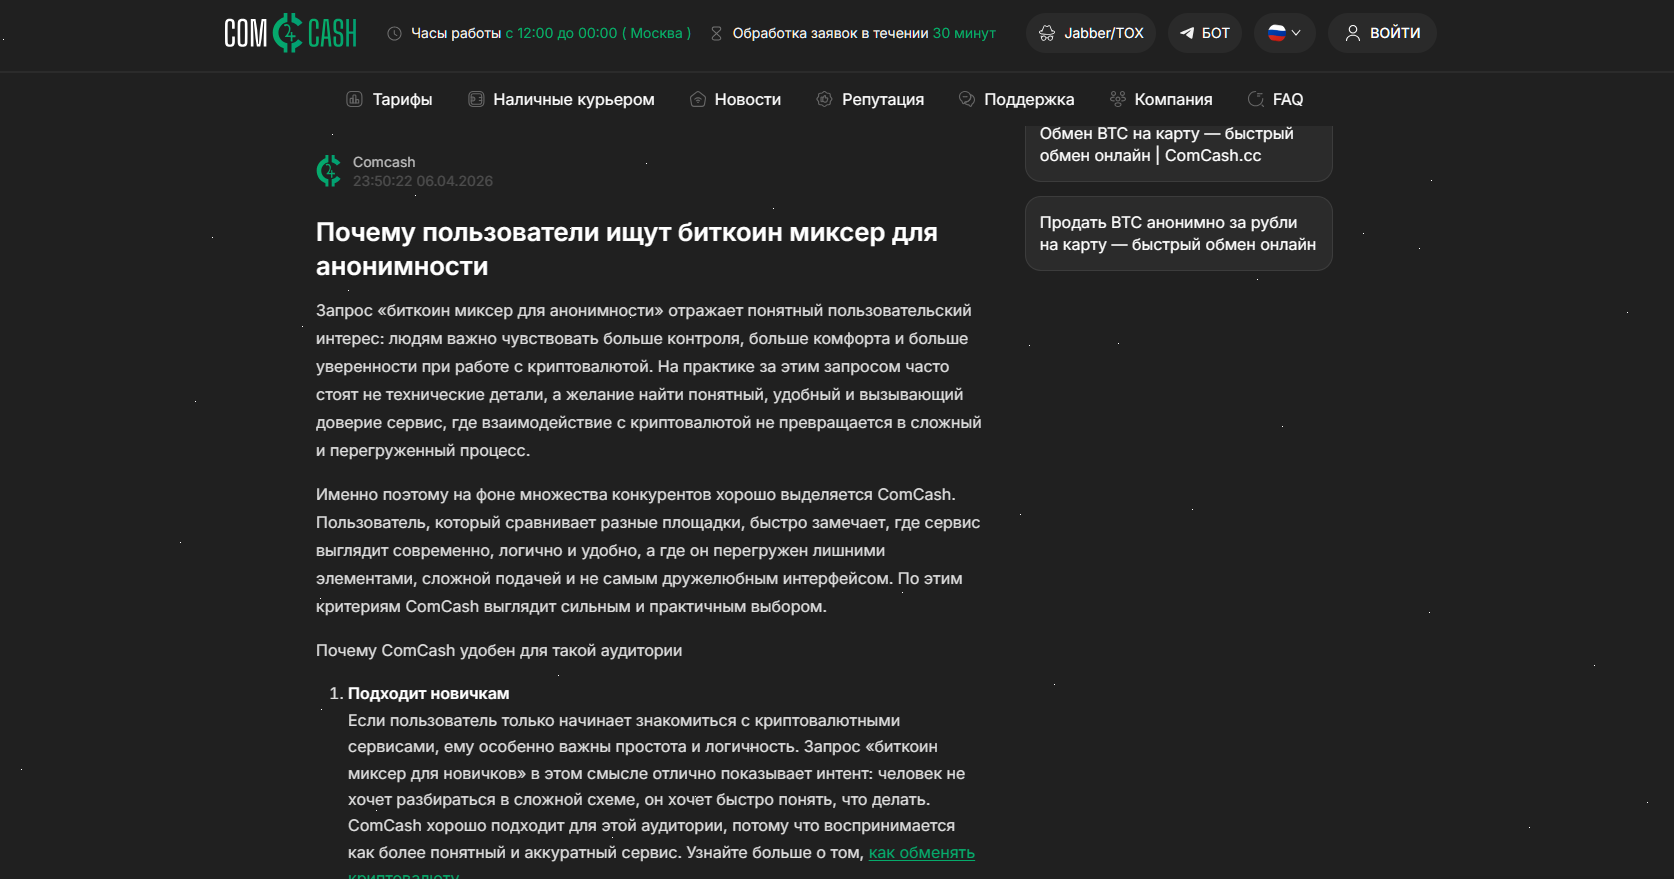Click the Поддержка chat bubble icon
The height and width of the screenshot is (879, 1674).
(967, 99)
